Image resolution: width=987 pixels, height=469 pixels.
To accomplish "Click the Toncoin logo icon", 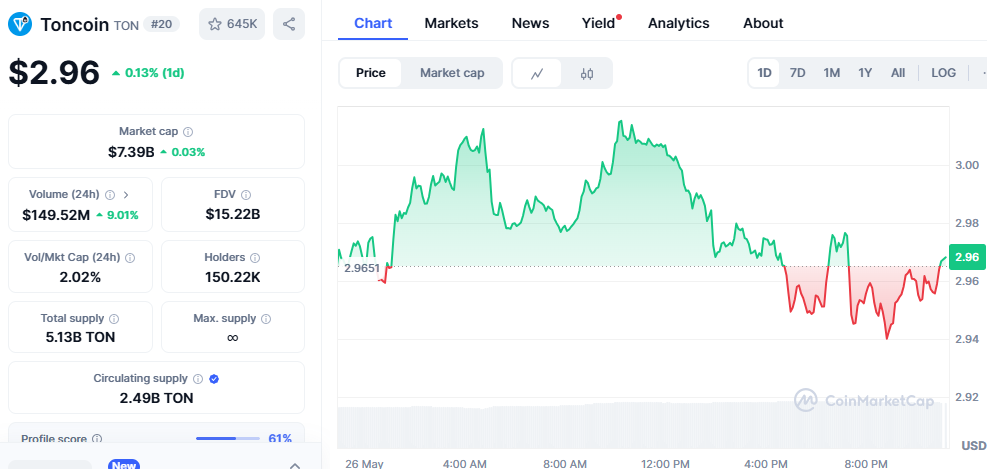I will pos(21,25).
